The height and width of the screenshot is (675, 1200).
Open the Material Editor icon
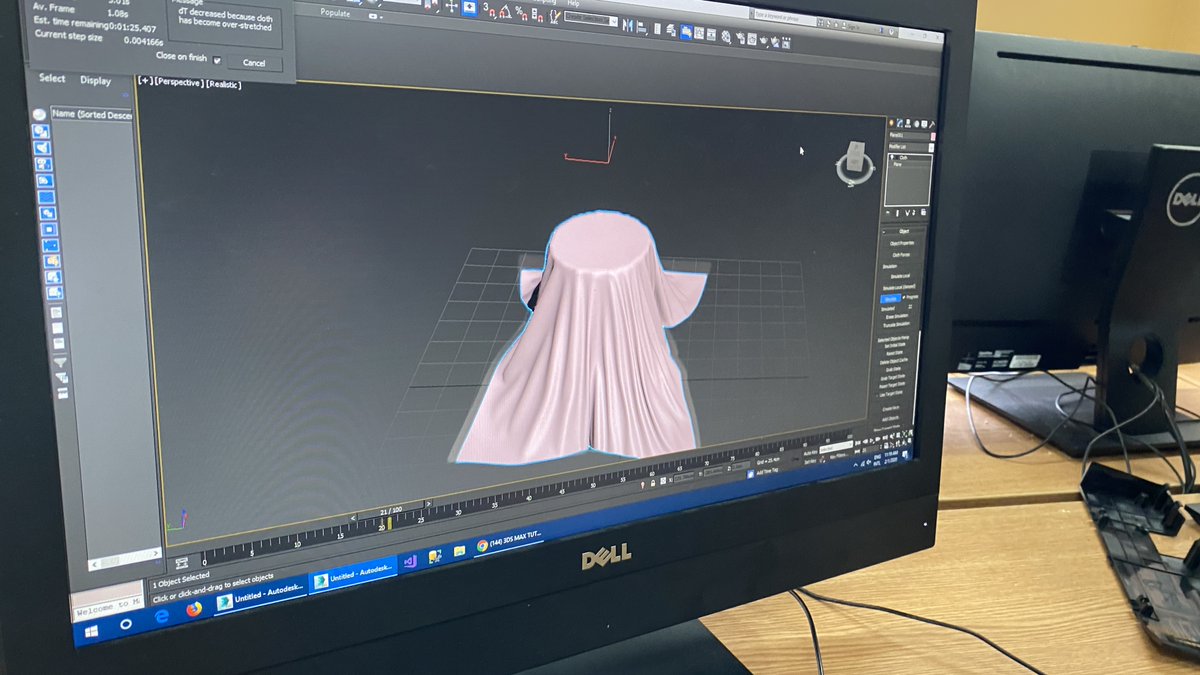(726, 36)
